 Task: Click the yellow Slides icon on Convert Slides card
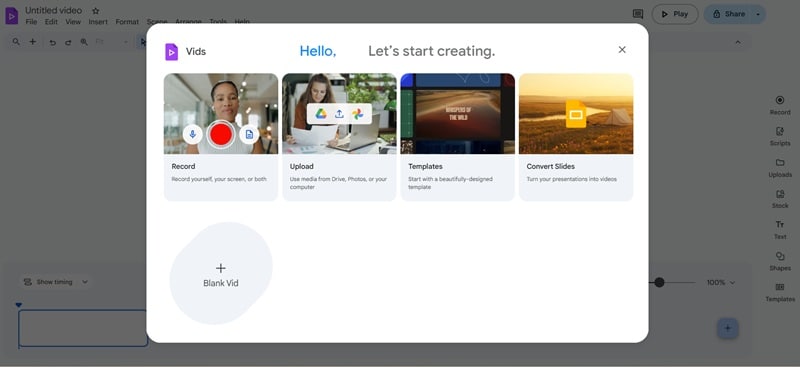576,114
